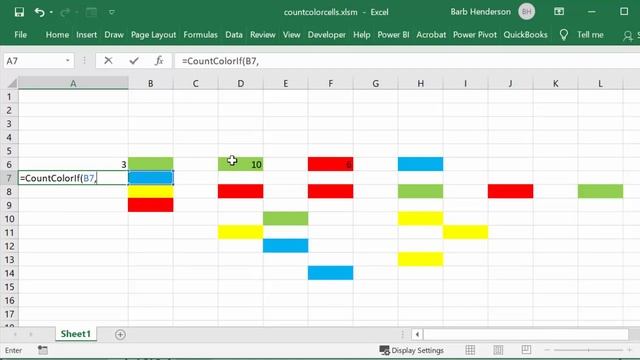This screenshot has width=640, height=360.
Task: Click the next sheet navigation arrow
Action: pyautogui.click(x=31, y=334)
